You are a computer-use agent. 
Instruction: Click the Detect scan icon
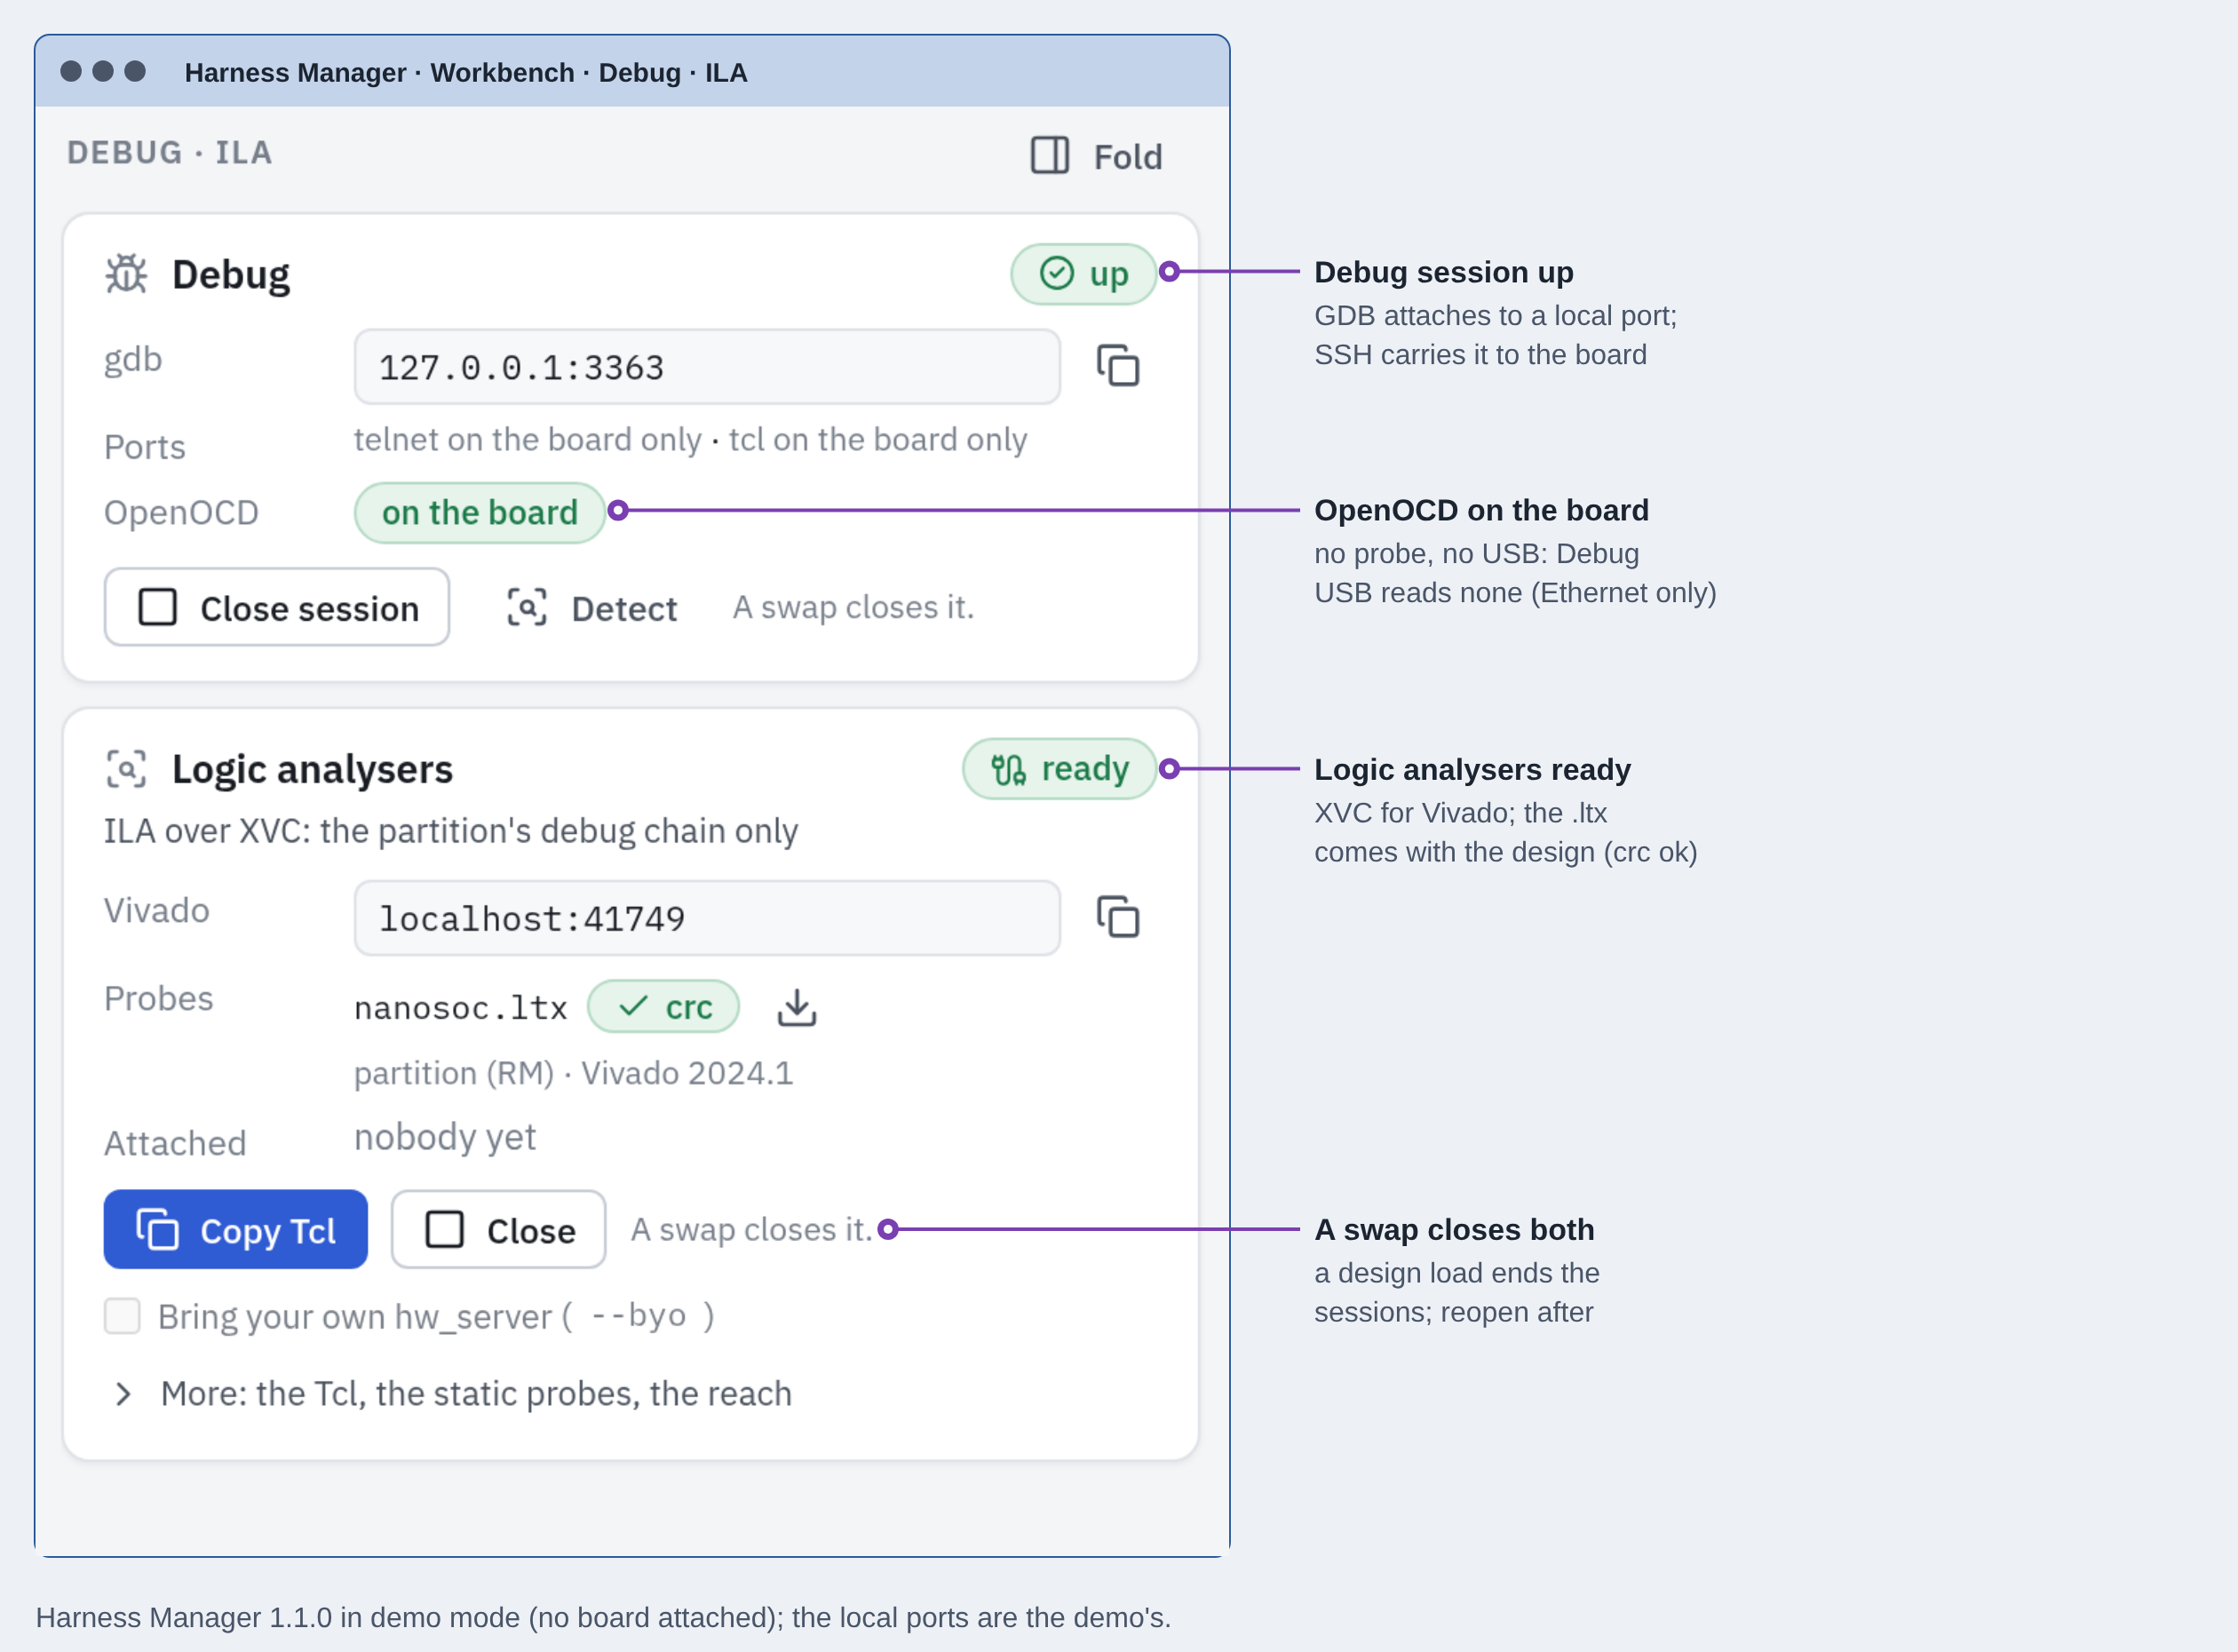pos(527,607)
